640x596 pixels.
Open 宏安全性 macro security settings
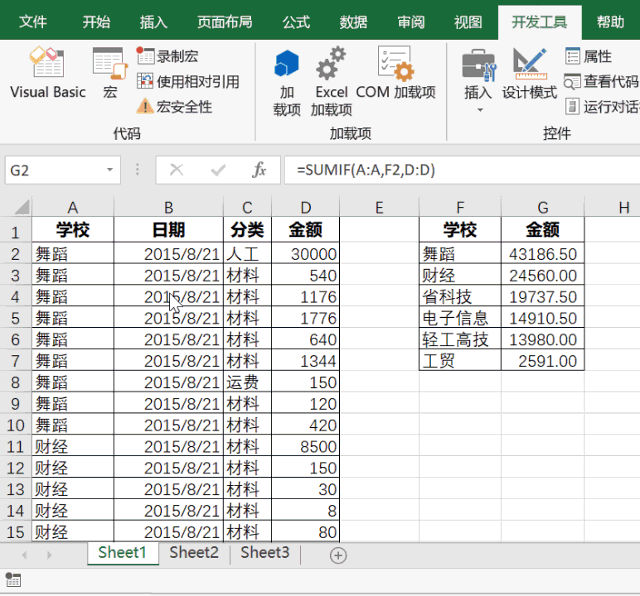[174, 107]
